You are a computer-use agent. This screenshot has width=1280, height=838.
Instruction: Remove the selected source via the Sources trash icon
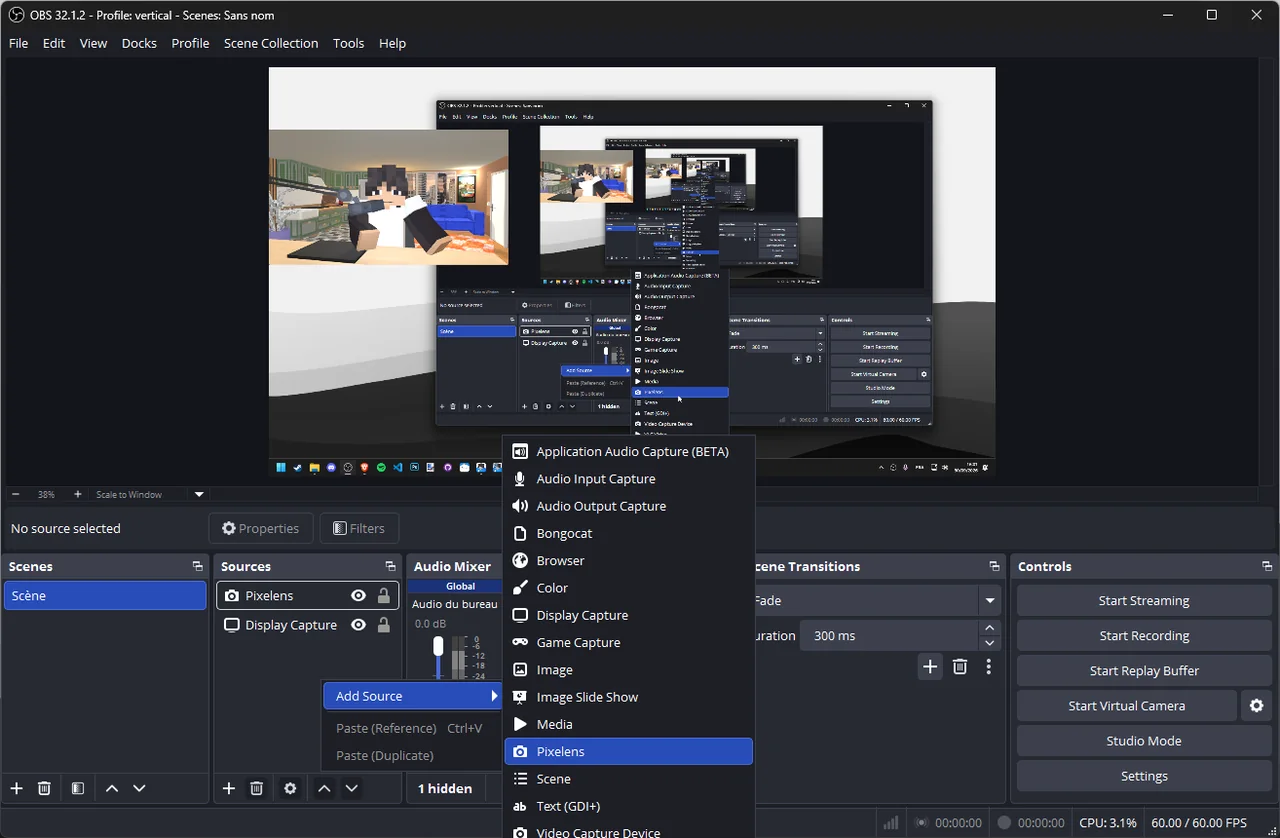pos(256,788)
